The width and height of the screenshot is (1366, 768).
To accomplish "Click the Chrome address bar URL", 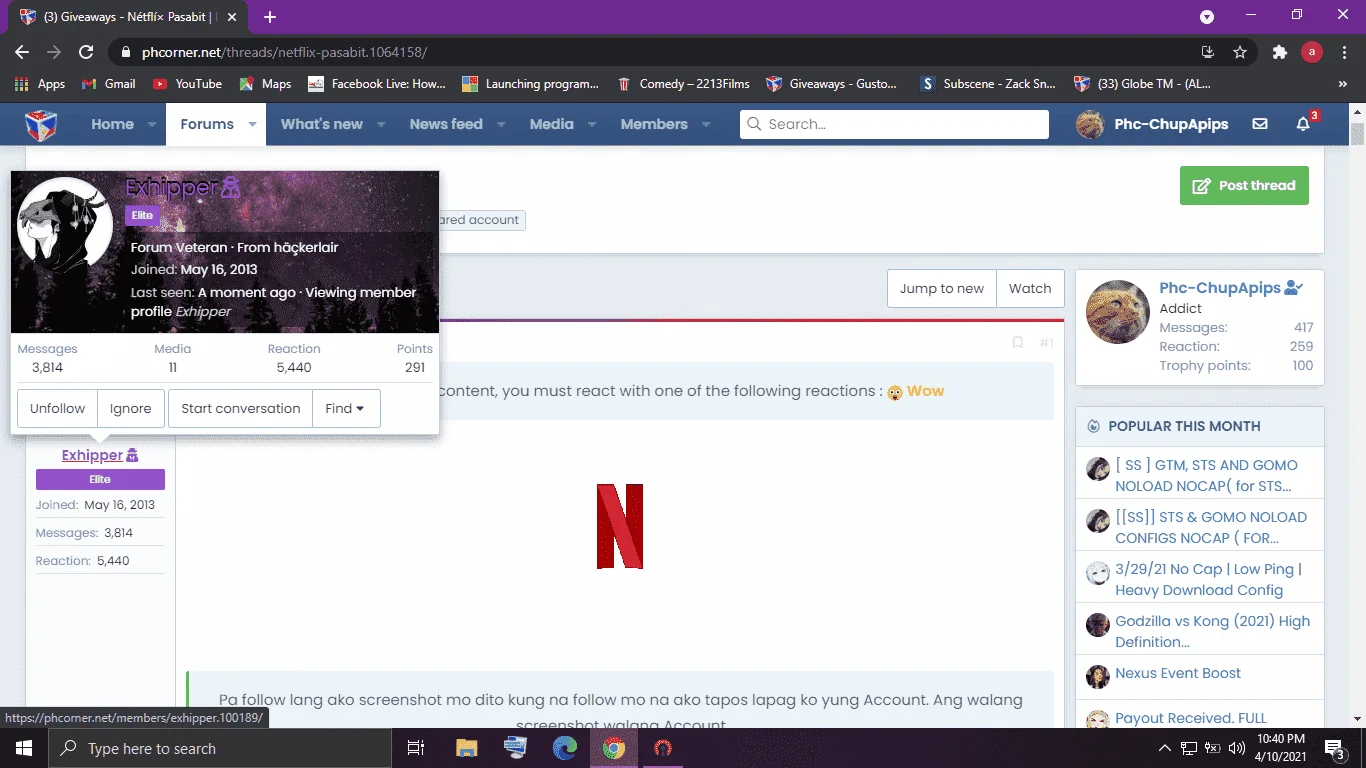I will pyautogui.click(x=284, y=52).
